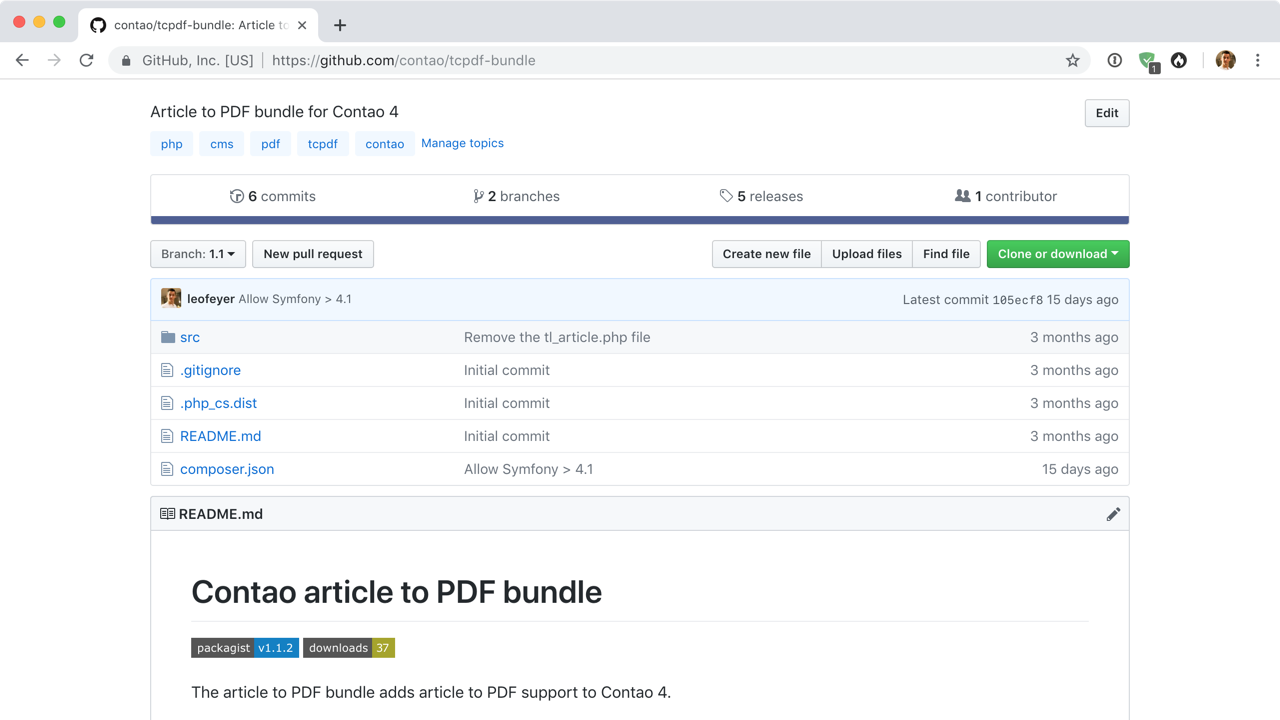
Task: Click the downloads 37 badge
Action: pyautogui.click(x=349, y=648)
